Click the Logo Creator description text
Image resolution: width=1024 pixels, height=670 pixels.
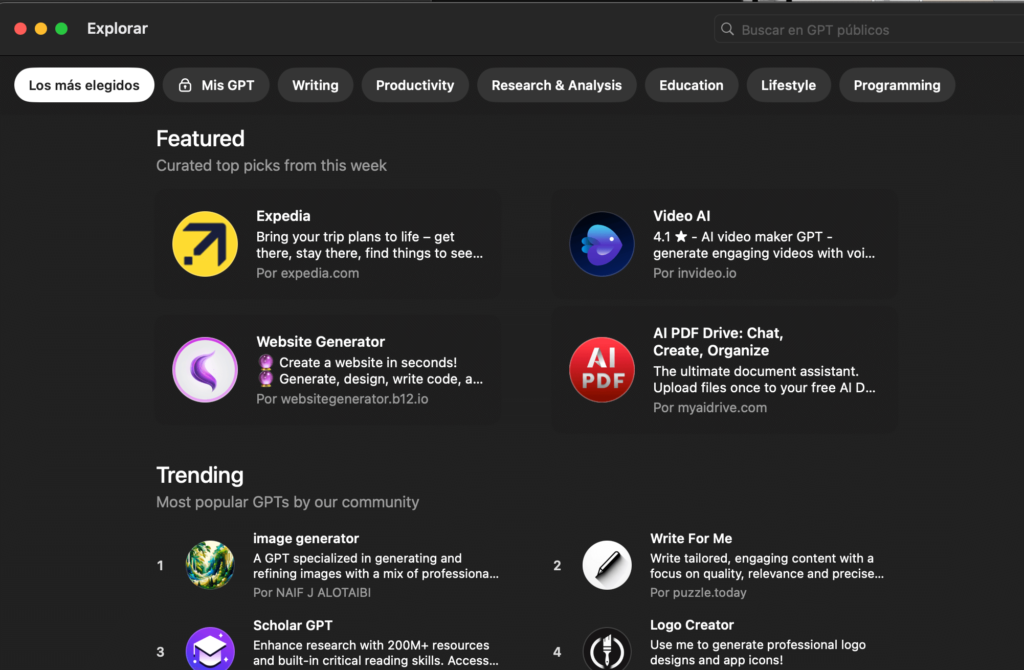758,652
